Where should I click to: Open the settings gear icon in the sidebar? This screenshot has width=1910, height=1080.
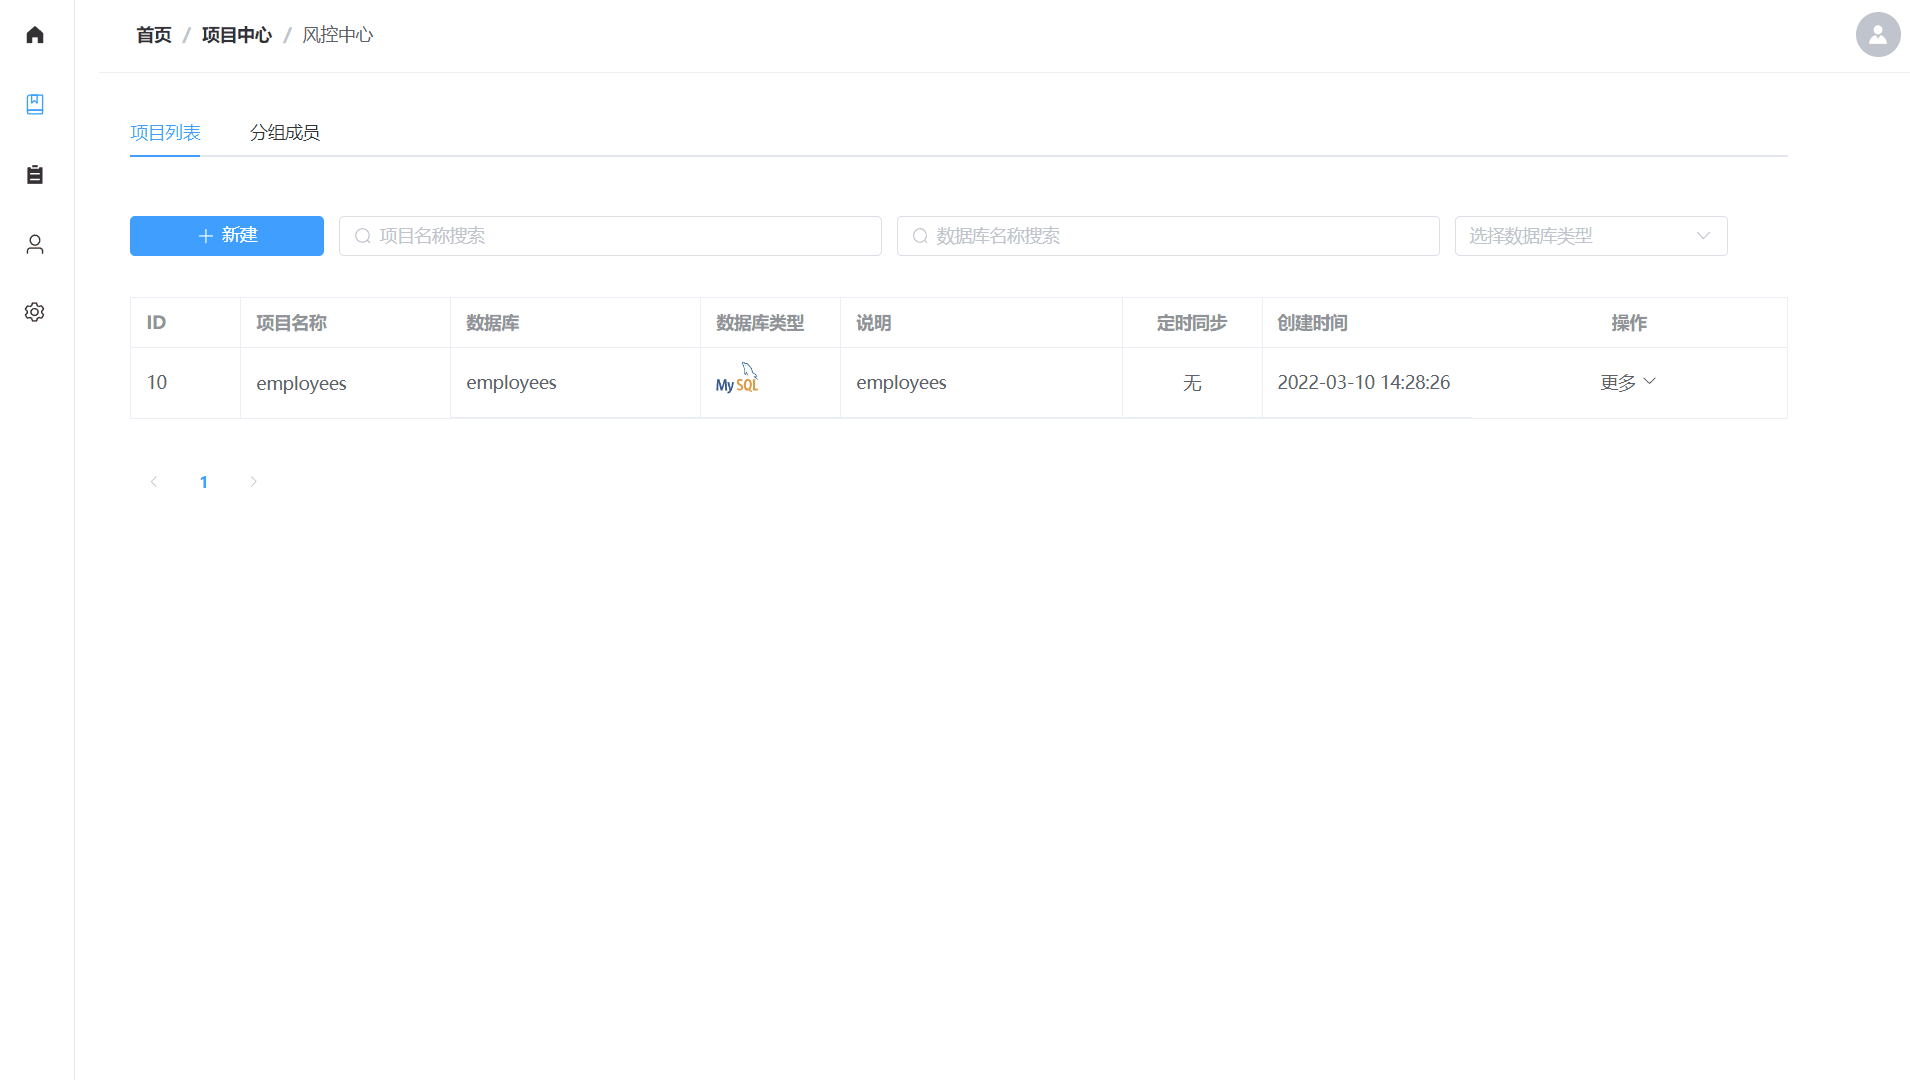coord(35,312)
